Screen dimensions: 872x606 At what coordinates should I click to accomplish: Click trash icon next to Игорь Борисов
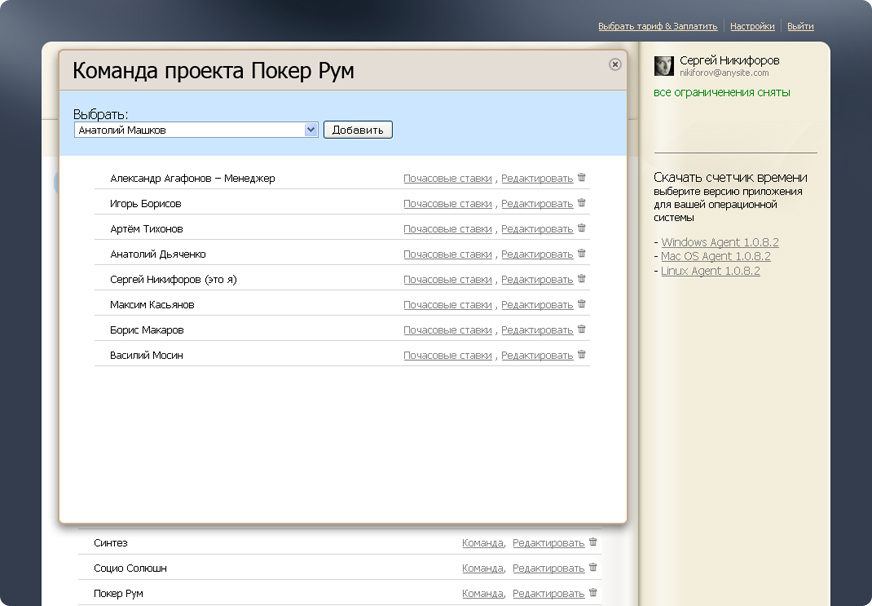coord(582,203)
